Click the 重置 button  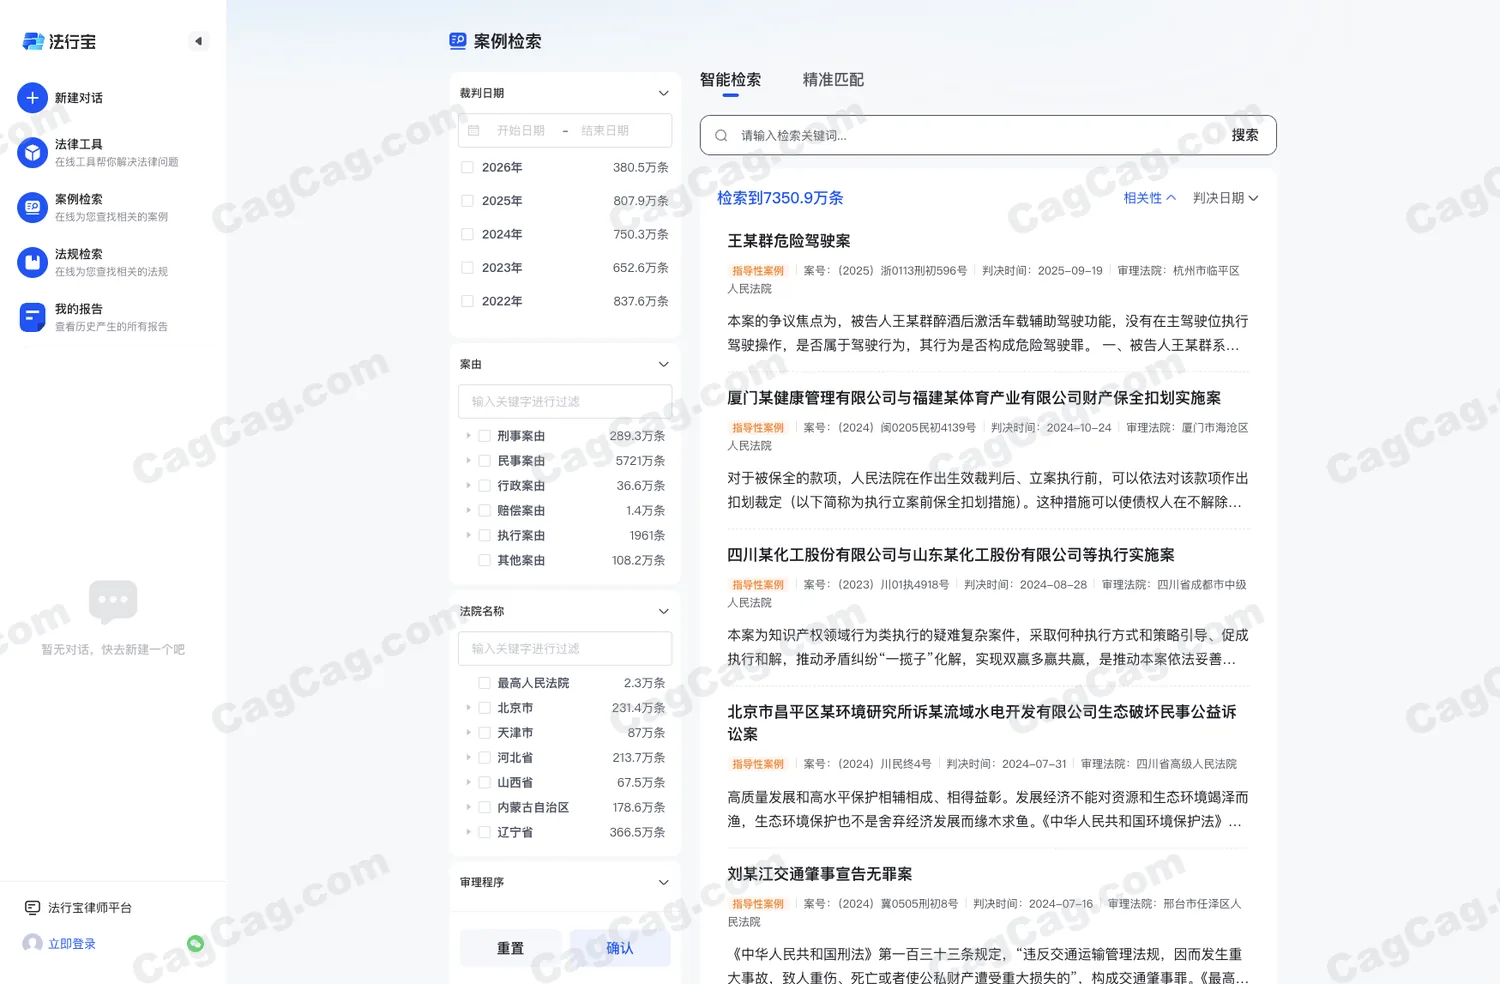click(510, 948)
